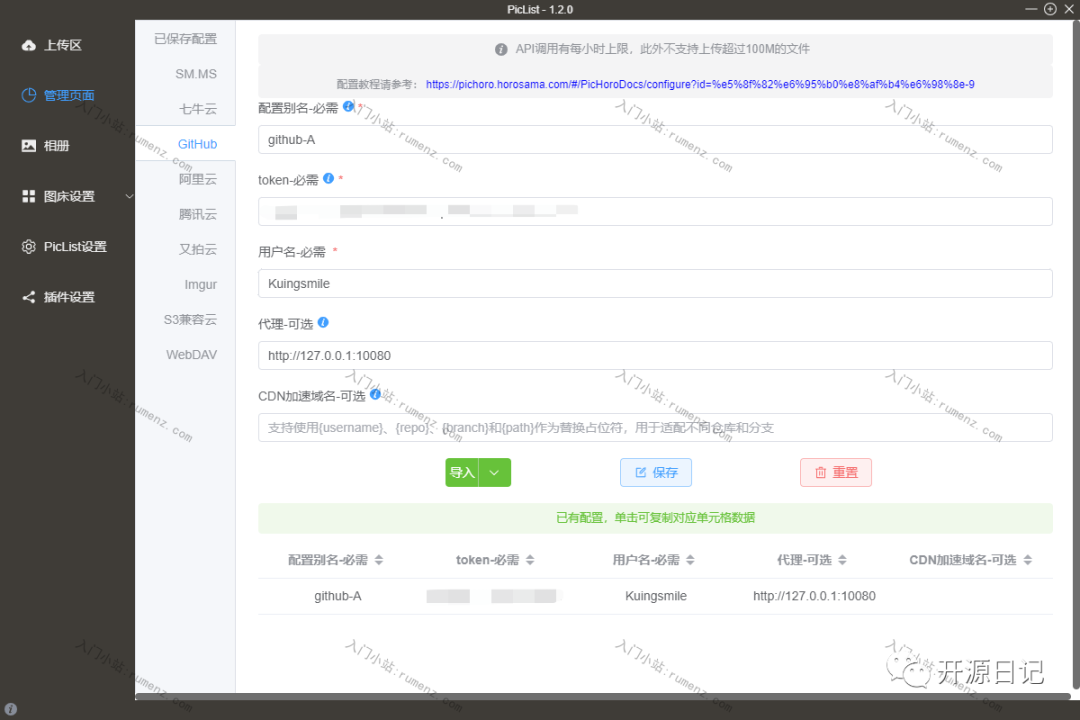
Task: Sort table by CDN加速域名-可选 column arrows
Action: click(1028, 560)
